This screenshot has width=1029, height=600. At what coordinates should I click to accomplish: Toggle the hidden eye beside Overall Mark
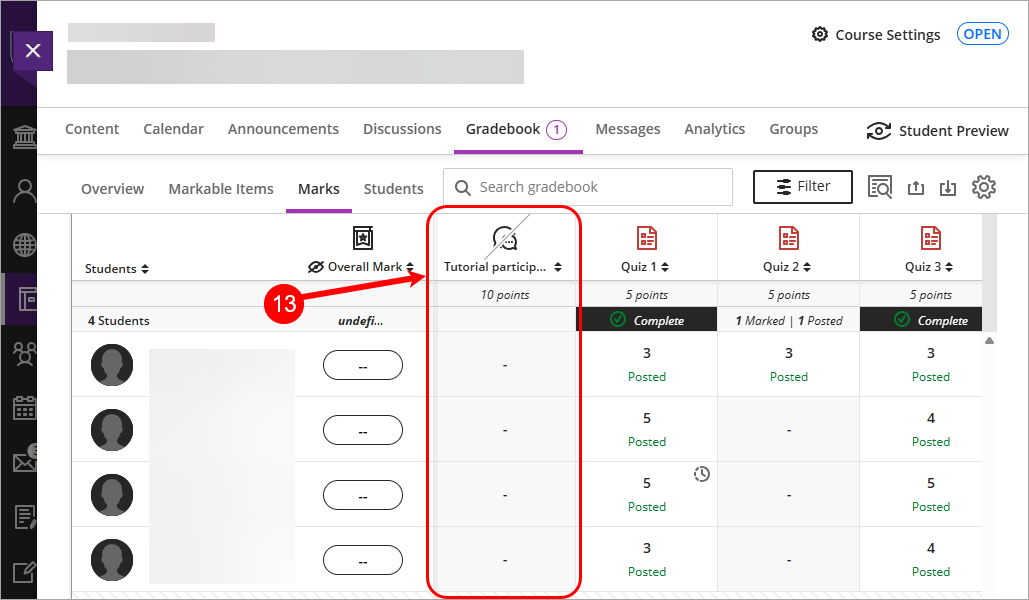[x=316, y=267]
